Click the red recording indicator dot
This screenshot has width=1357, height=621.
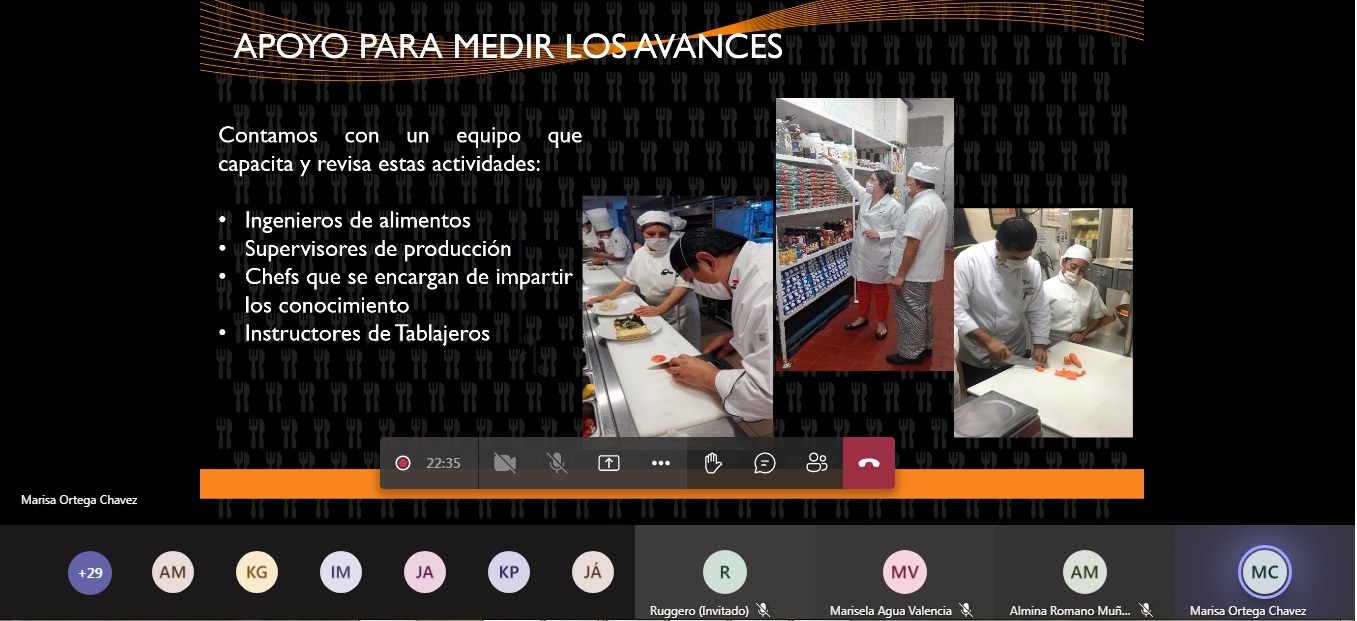pyautogui.click(x=403, y=463)
